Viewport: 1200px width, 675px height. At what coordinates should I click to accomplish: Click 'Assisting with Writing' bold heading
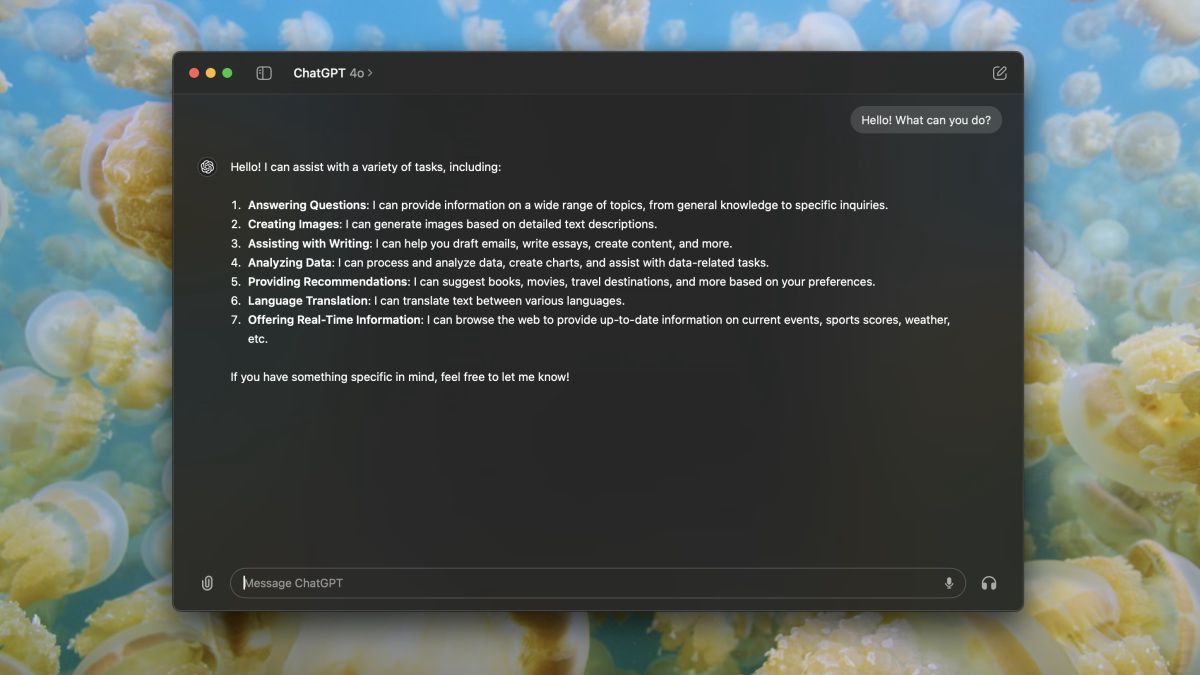click(x=309, y=243)
